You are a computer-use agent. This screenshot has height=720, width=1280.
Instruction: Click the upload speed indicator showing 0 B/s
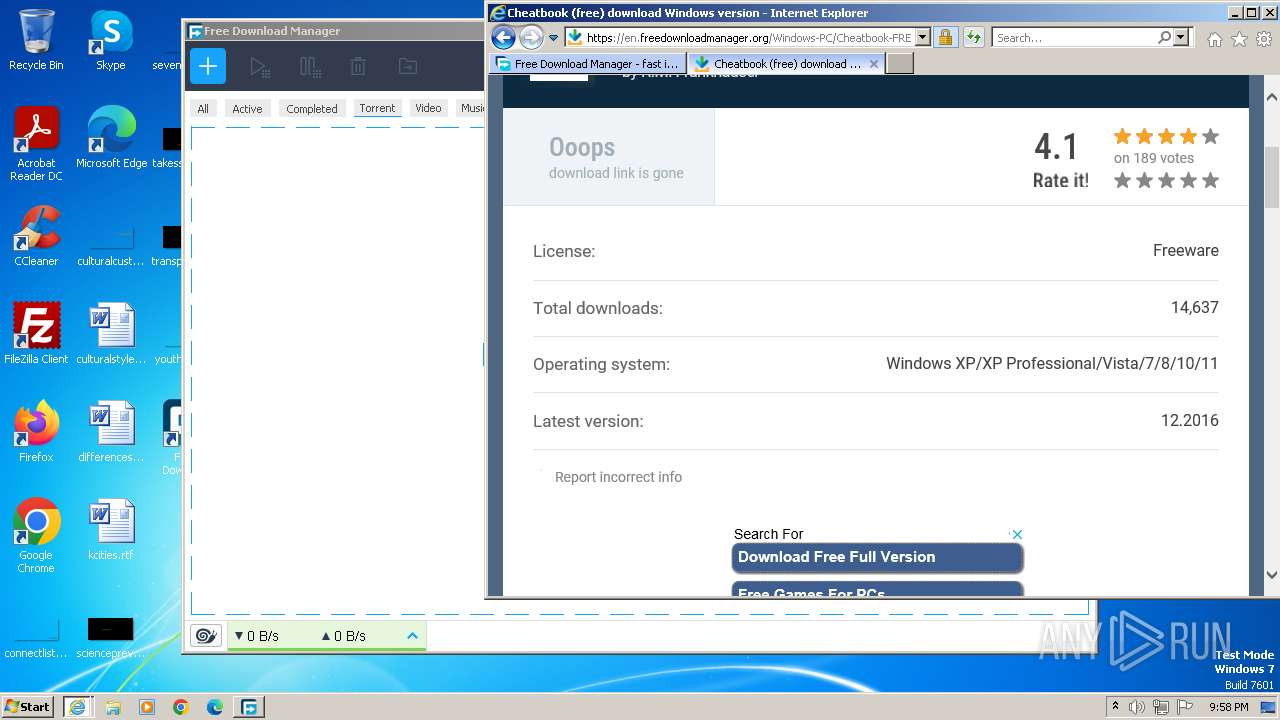[343, 636]
